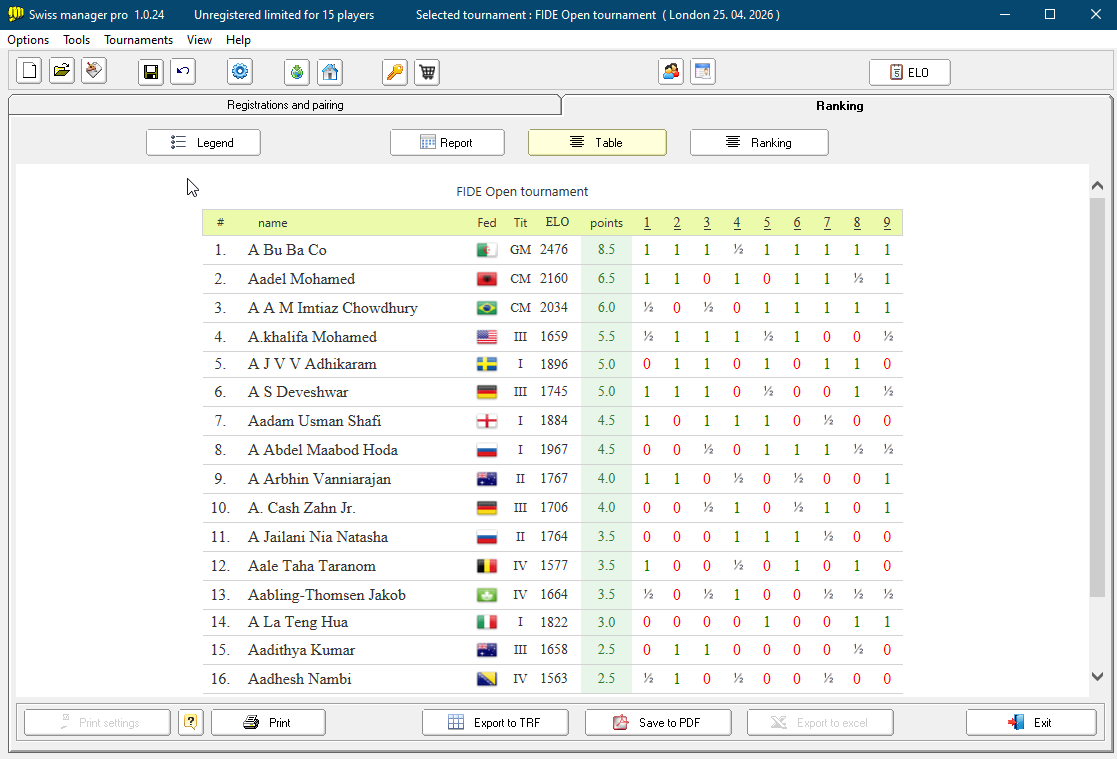Image resolution: width=1117 pixels, height=759 pixels.
Task: Click the Legend button
Action: tap(203, 143)
